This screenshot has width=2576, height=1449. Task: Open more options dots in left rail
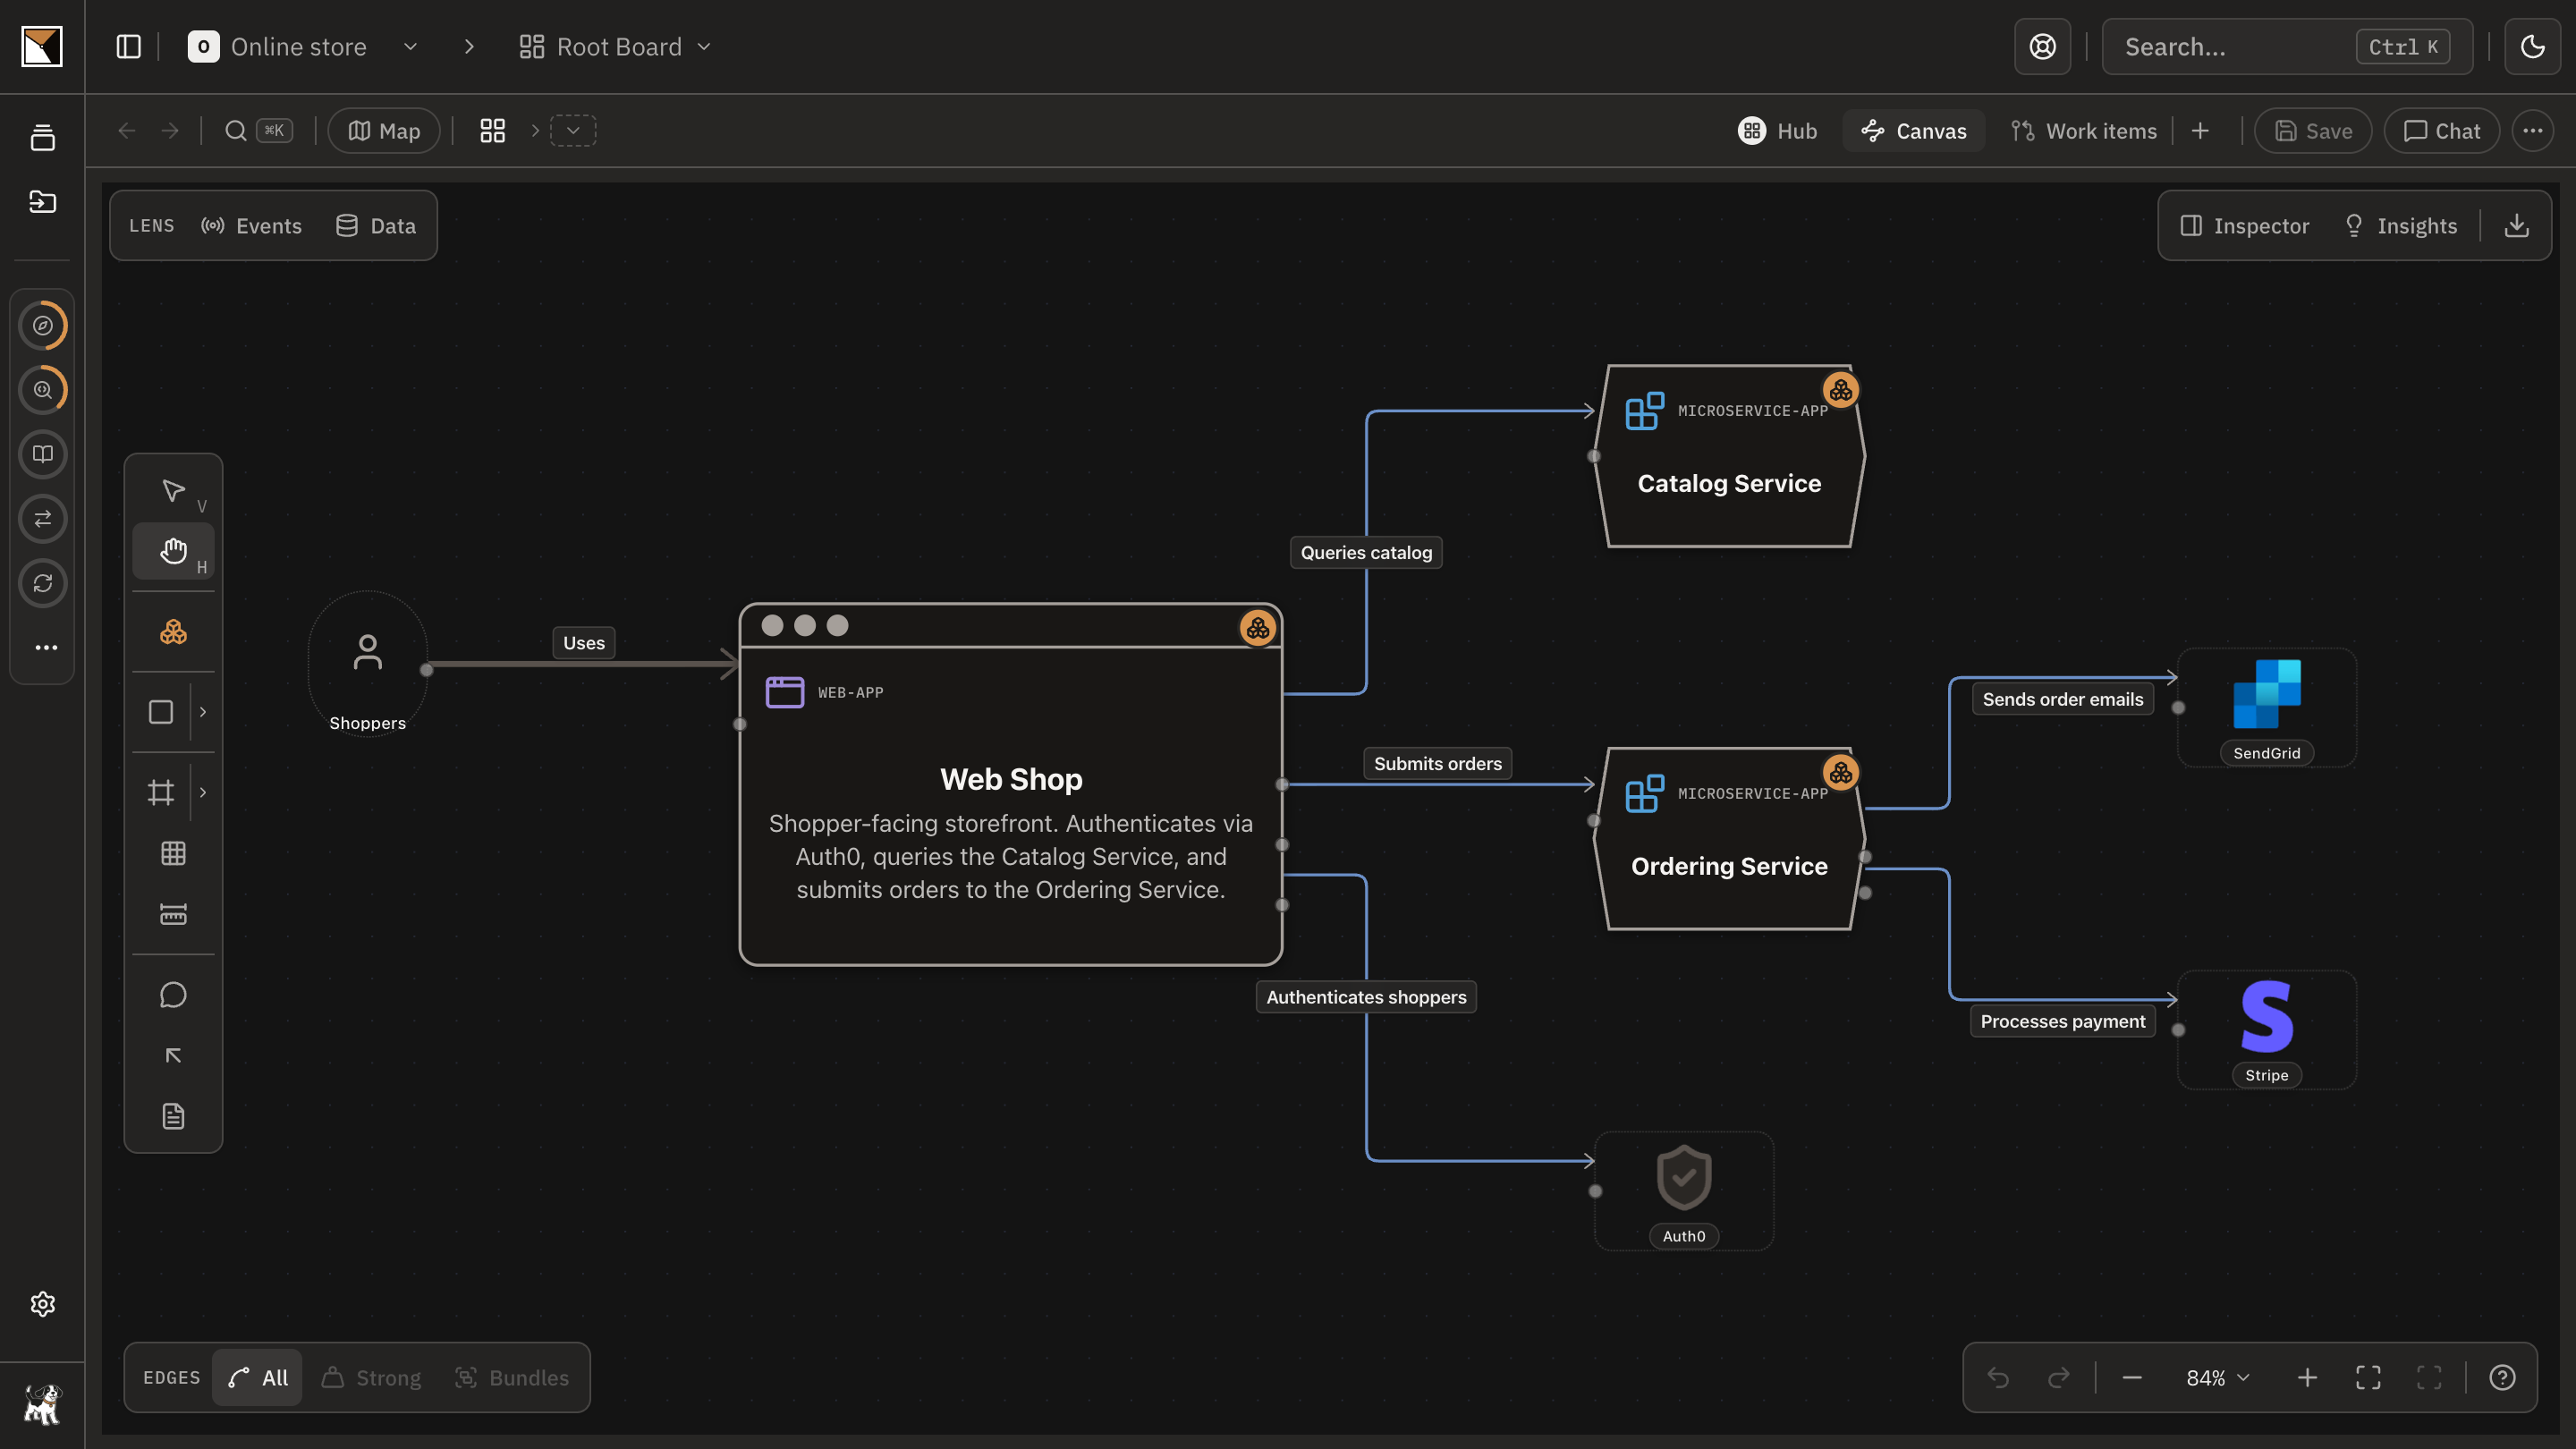[46, 647]
